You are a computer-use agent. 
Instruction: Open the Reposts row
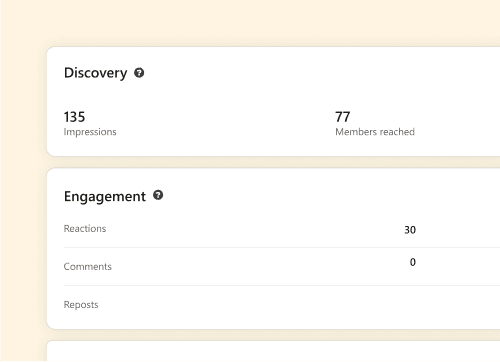coord(282,305)
